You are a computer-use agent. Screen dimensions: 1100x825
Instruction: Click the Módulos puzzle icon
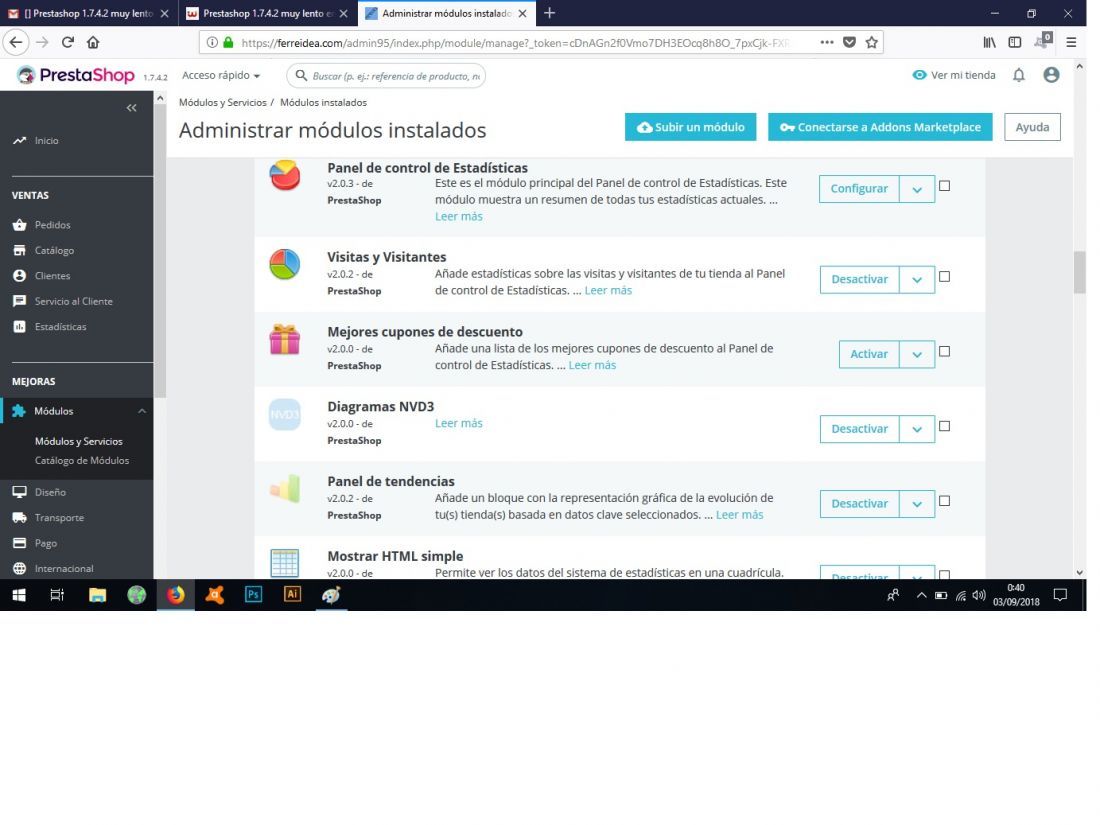(x=19, y=411)
